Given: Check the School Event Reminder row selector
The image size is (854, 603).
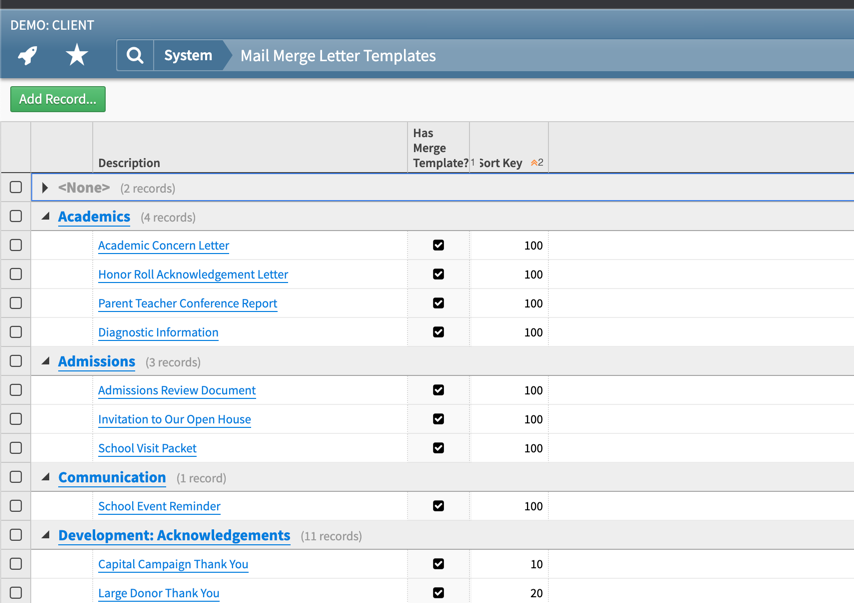Looking at the screenshot, I should point(16,506).
